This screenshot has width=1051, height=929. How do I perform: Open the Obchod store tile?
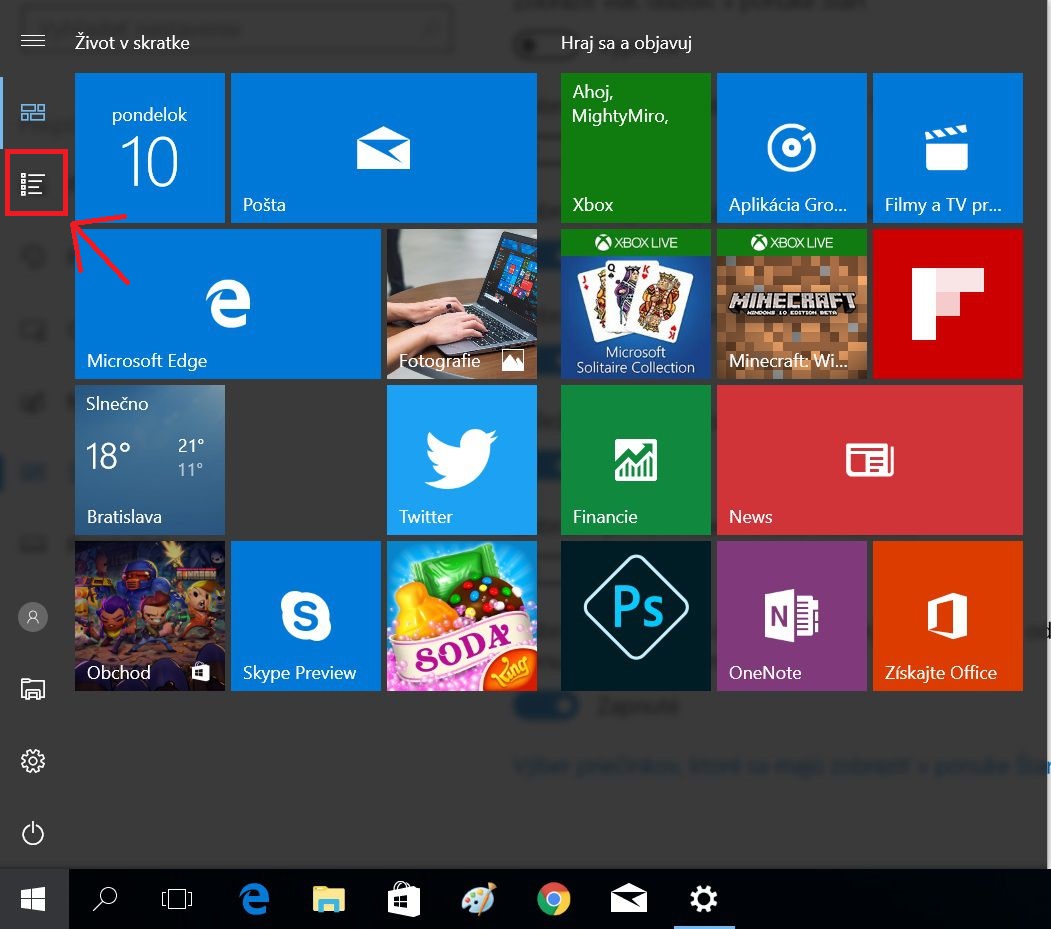pos(149,616)
